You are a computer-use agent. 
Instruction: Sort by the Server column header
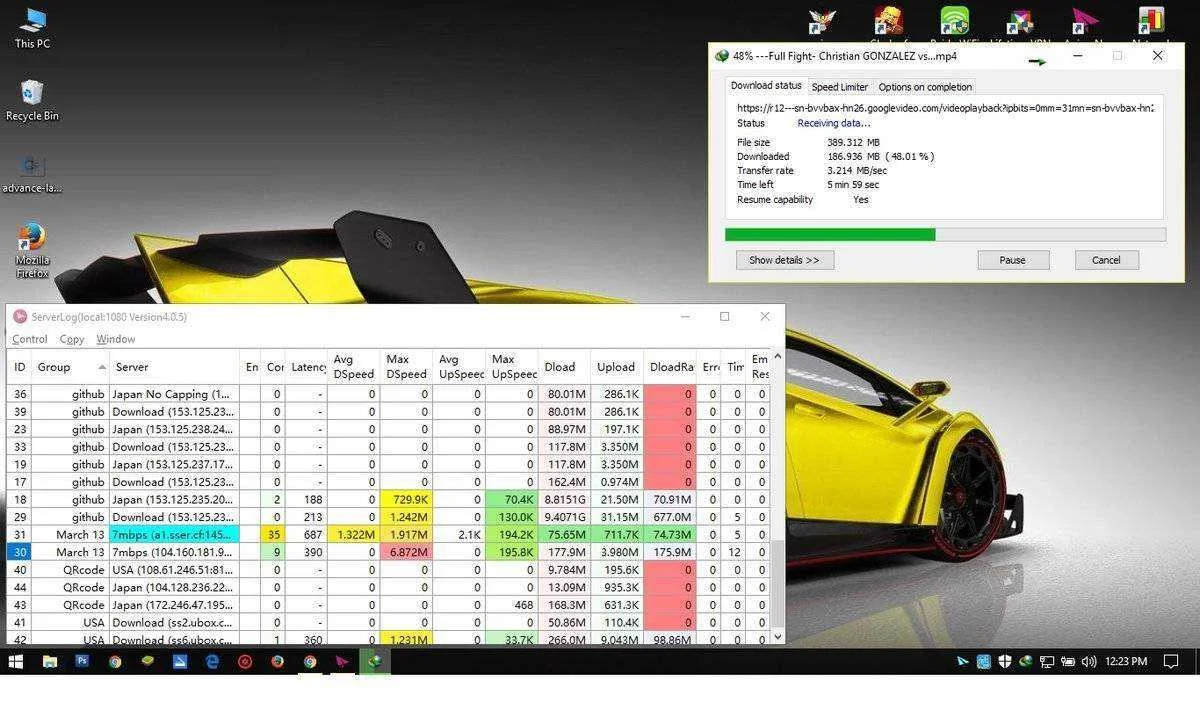(174, 367)
